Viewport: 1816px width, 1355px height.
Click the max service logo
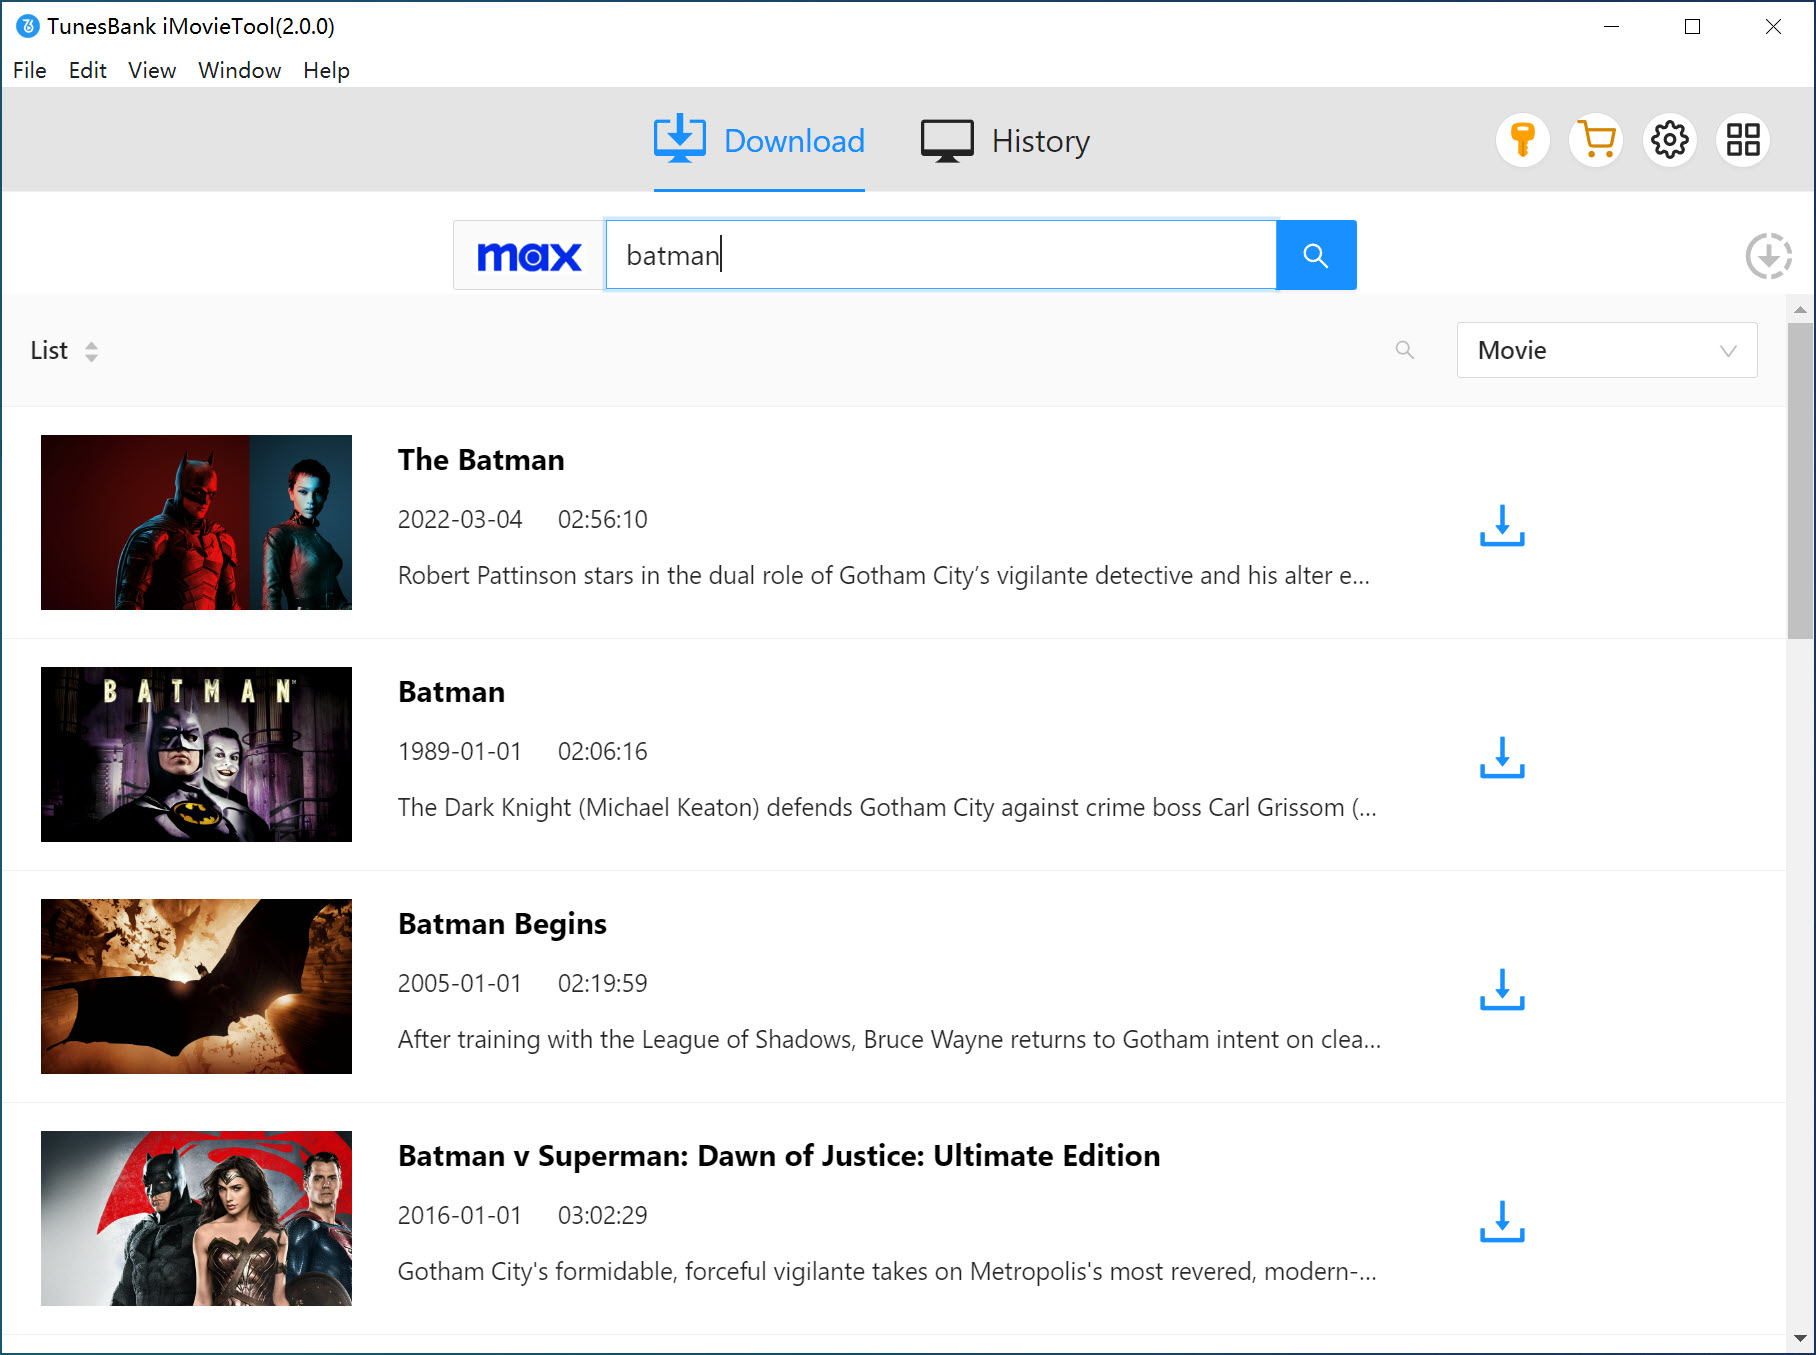tap(529, 256)
